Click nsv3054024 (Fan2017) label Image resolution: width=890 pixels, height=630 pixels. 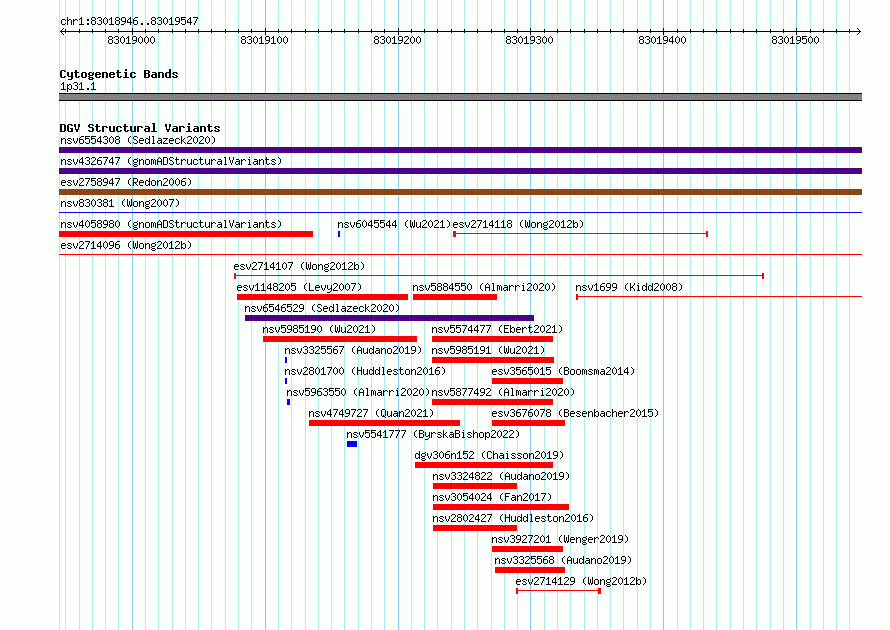[492, 497]
